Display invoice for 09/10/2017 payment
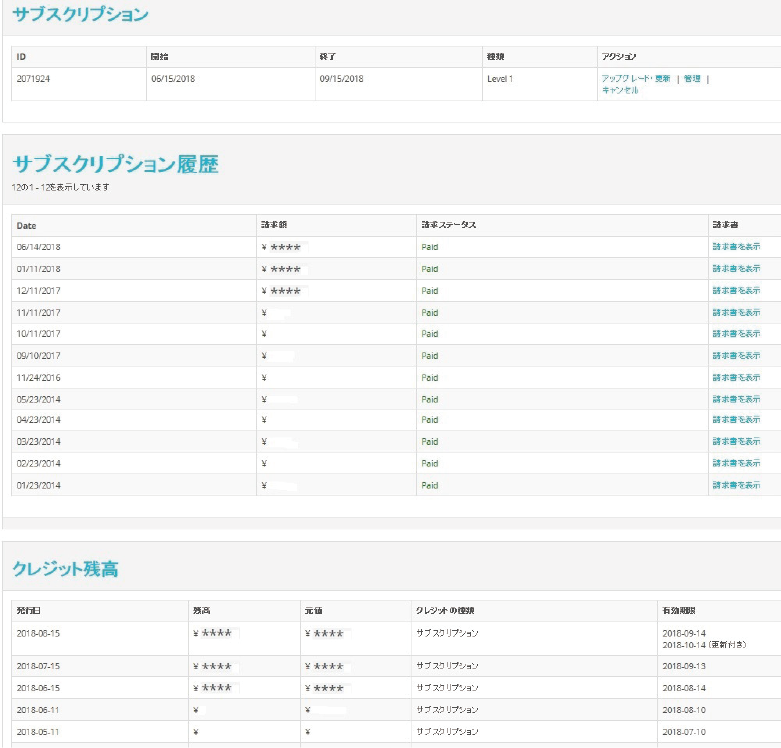This screenshot has height=748, width=781. pyautogui.click(x=736, y=356)
